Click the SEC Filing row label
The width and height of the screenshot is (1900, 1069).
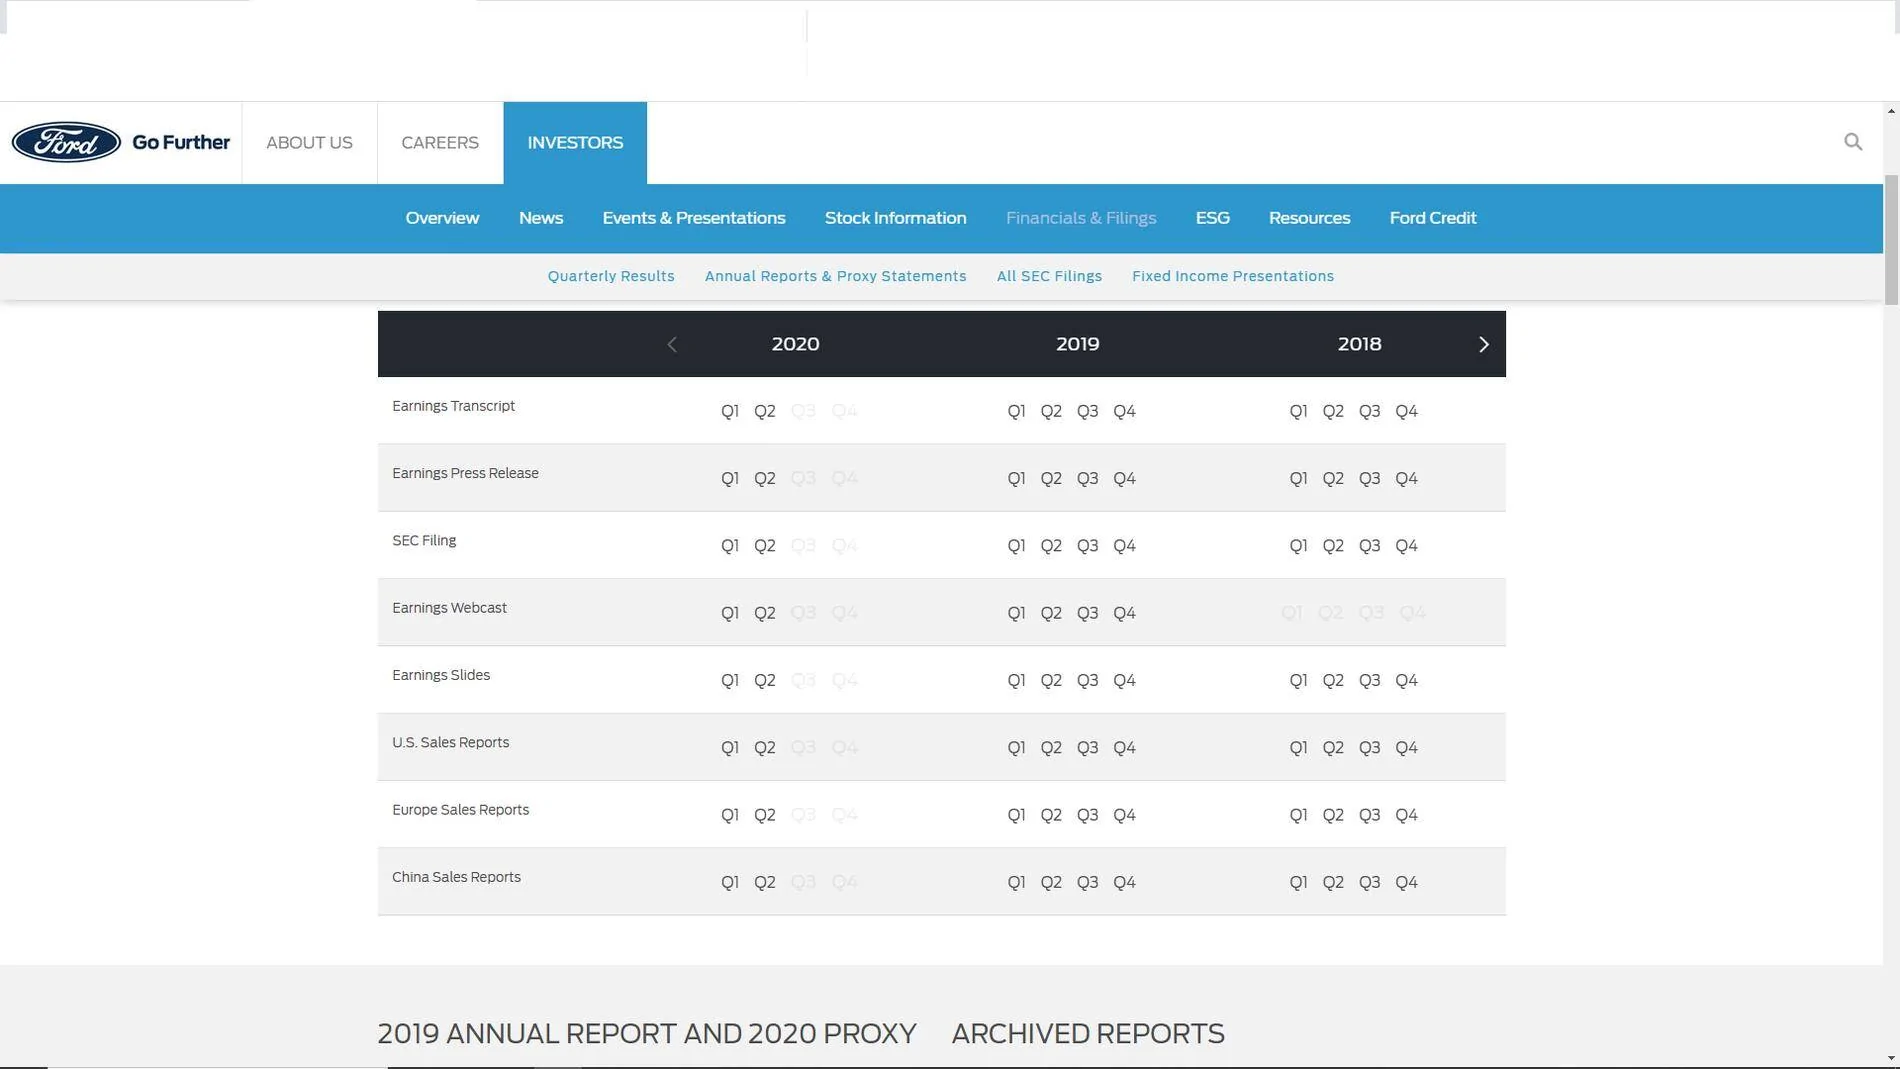coord(424,541)
